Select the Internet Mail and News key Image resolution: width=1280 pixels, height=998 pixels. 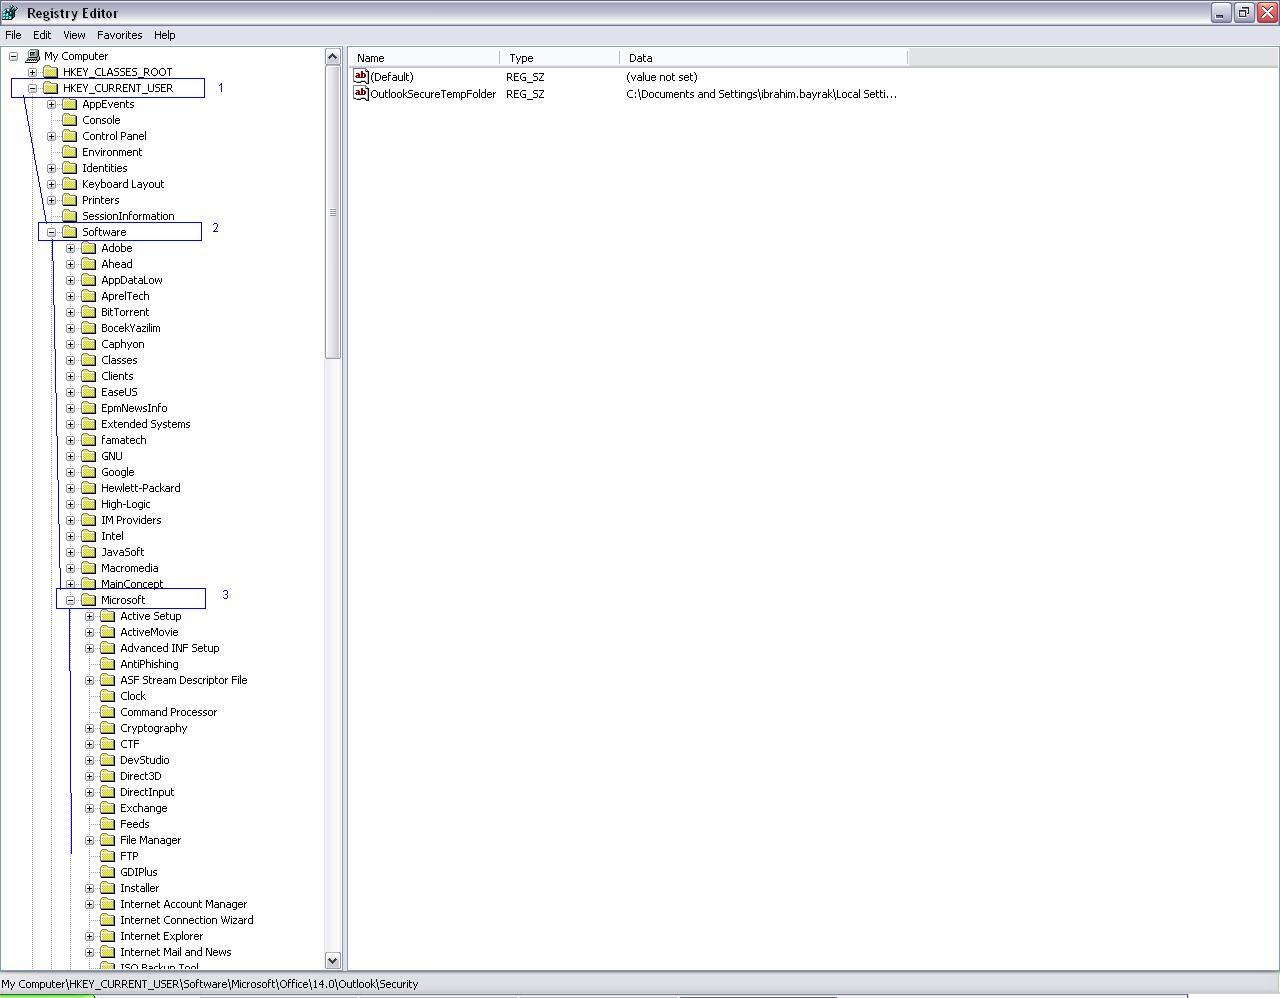(x=176, y=952)
